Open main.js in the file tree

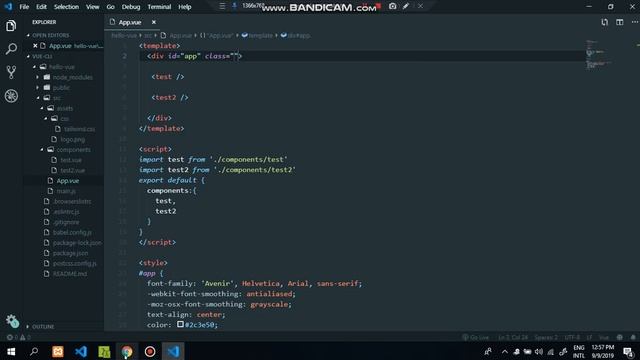(x=66, y=191)
